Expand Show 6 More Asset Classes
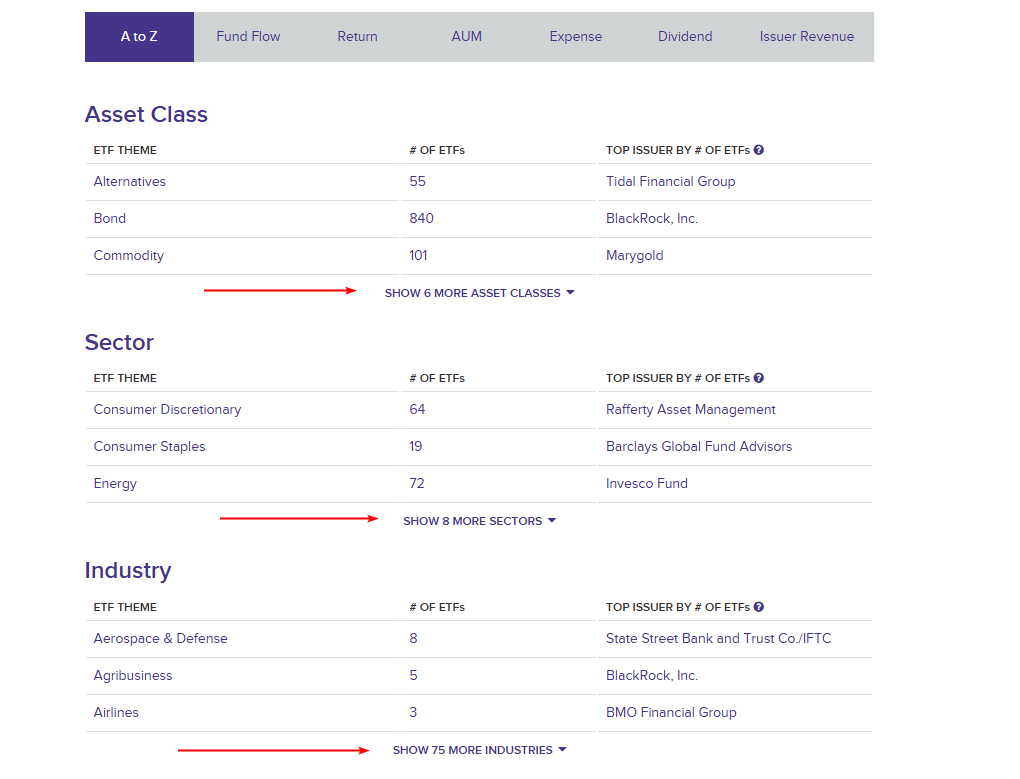Image resolution: width=1020 pixels, height=779 pixels. point(479,293)
